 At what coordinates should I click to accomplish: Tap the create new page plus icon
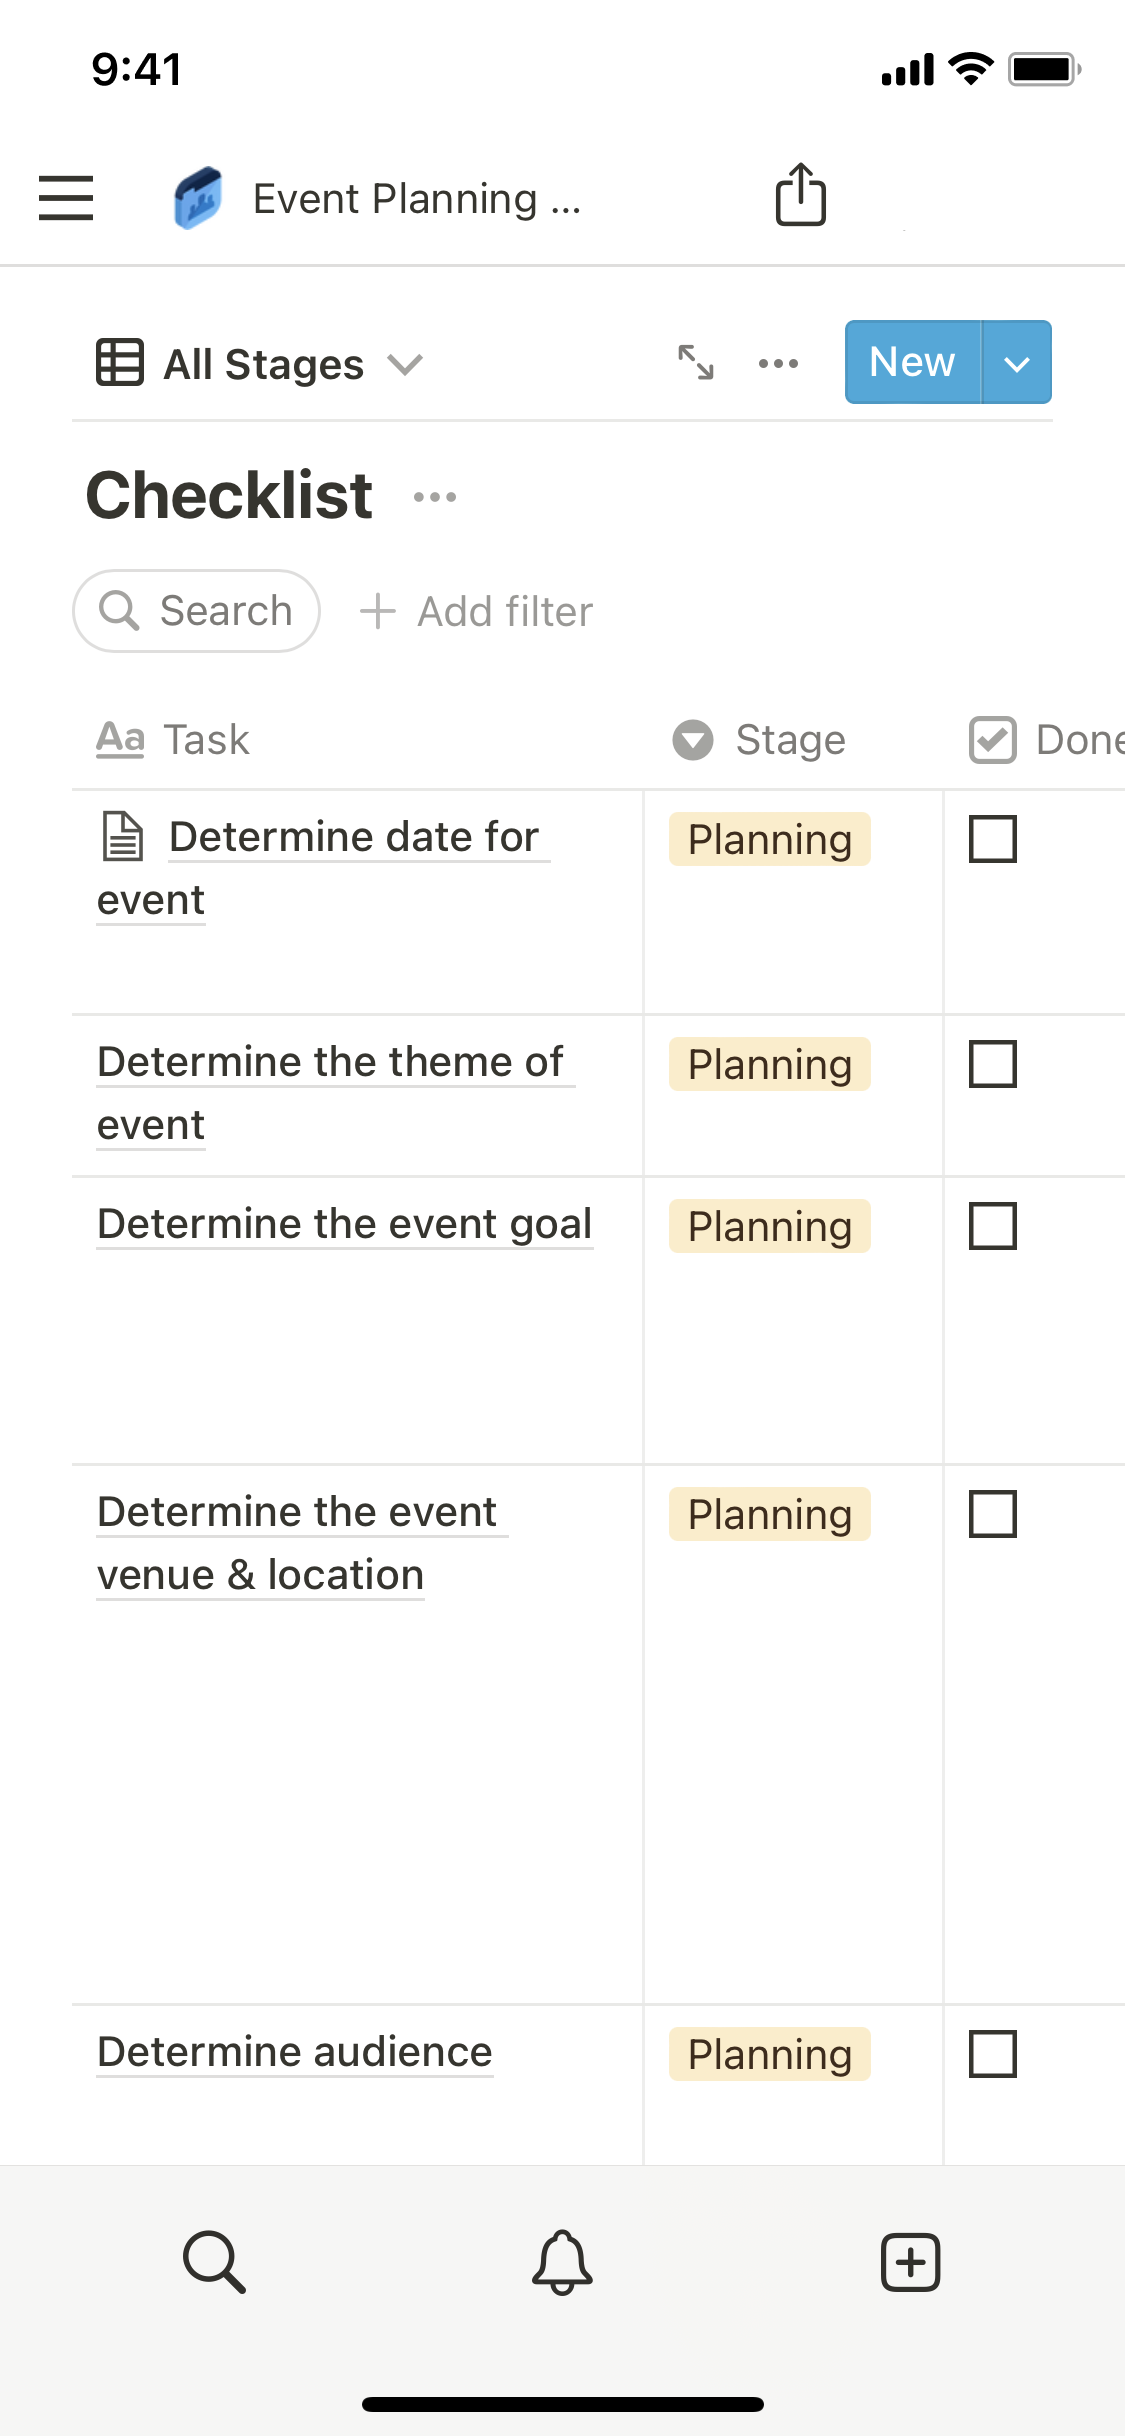pos(910,2261)
